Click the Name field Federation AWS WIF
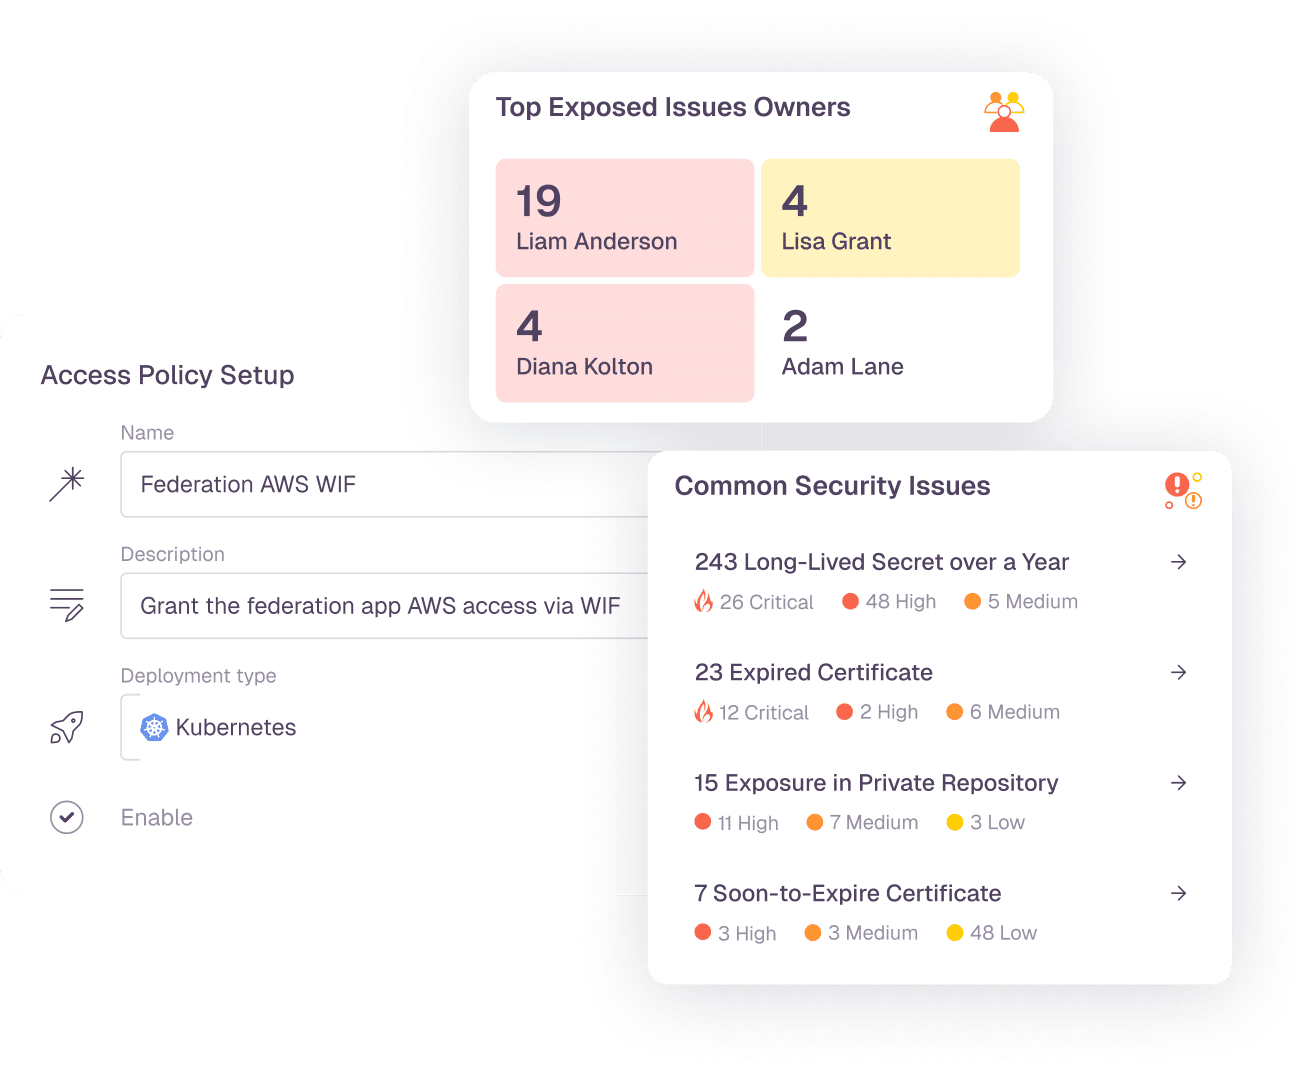 click(385, 484)
